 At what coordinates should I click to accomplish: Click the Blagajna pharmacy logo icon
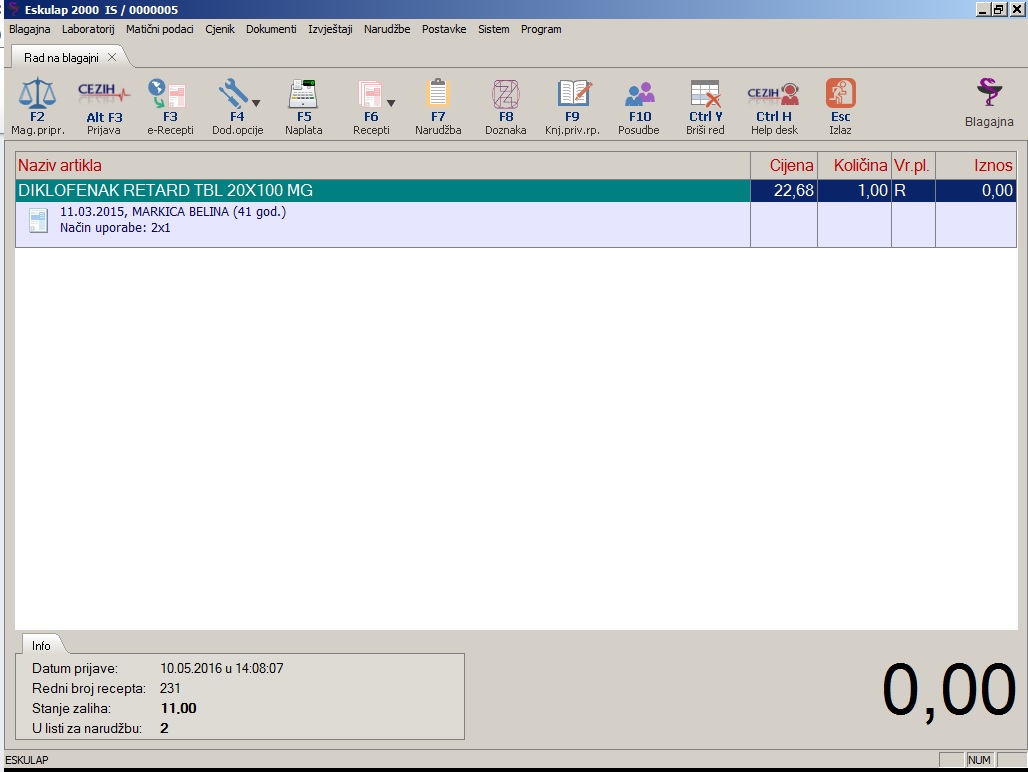[989, 92]
